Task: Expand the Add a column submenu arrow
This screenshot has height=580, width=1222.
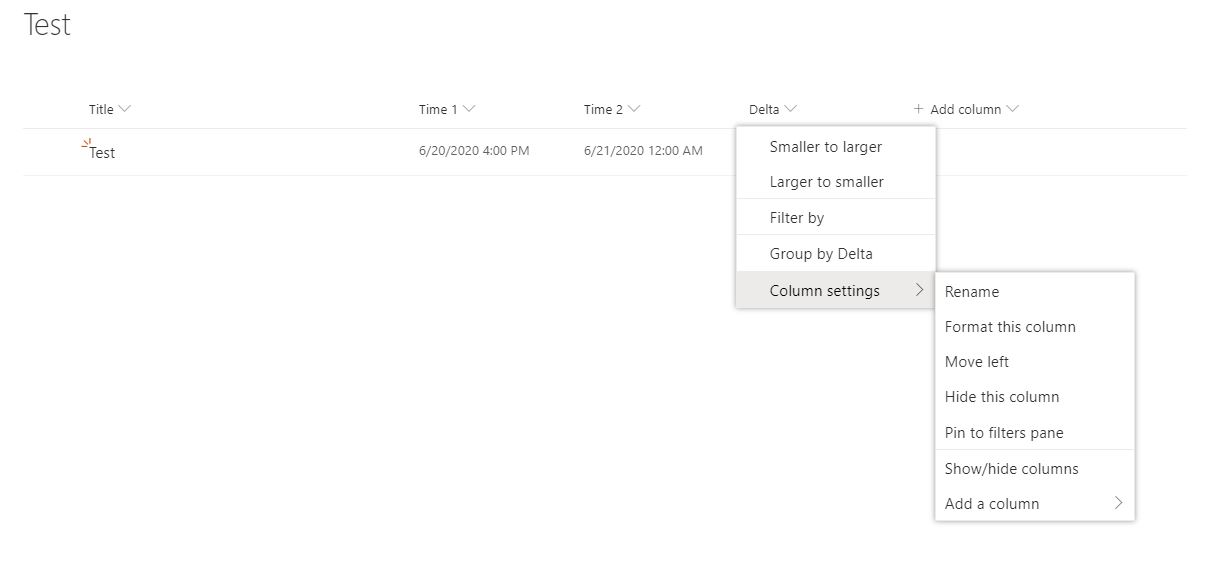Action: [1118, 504]
